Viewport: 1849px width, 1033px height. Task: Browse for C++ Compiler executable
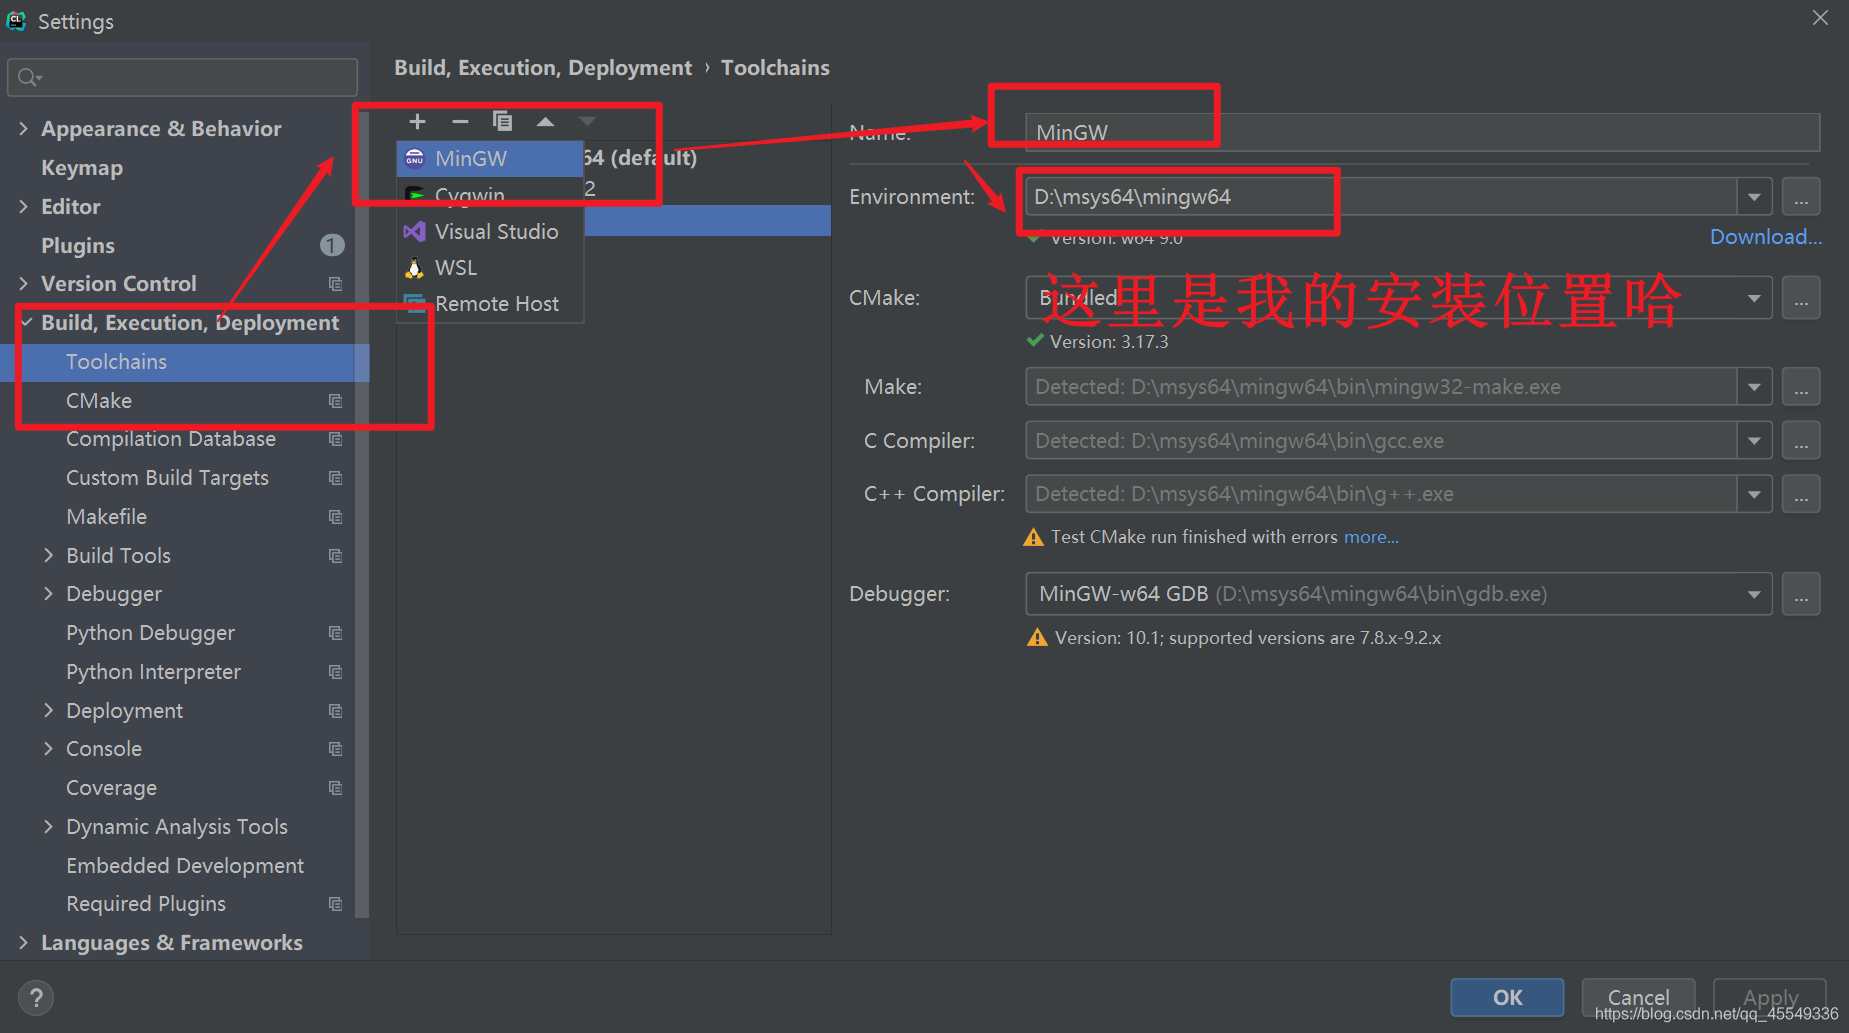pyautogui.click(x=1800, y=493)
